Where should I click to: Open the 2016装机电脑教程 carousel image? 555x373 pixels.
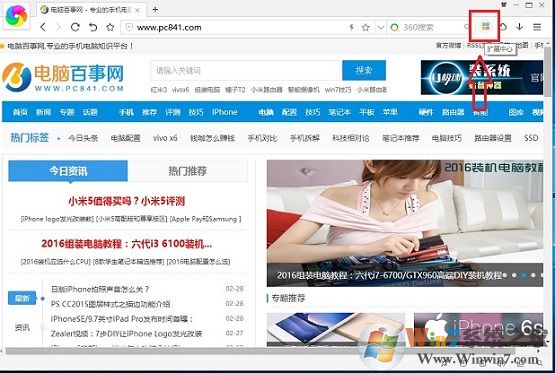(x=405, y=223)
